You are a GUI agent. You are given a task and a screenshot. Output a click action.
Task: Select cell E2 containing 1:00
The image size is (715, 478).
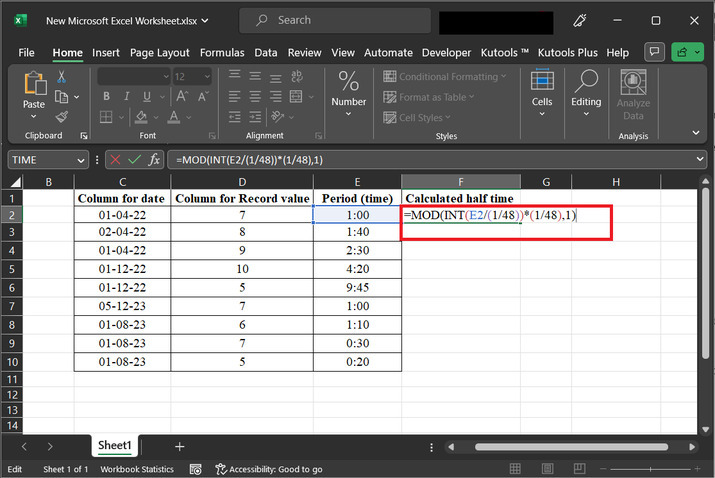(x=357, y=215)
